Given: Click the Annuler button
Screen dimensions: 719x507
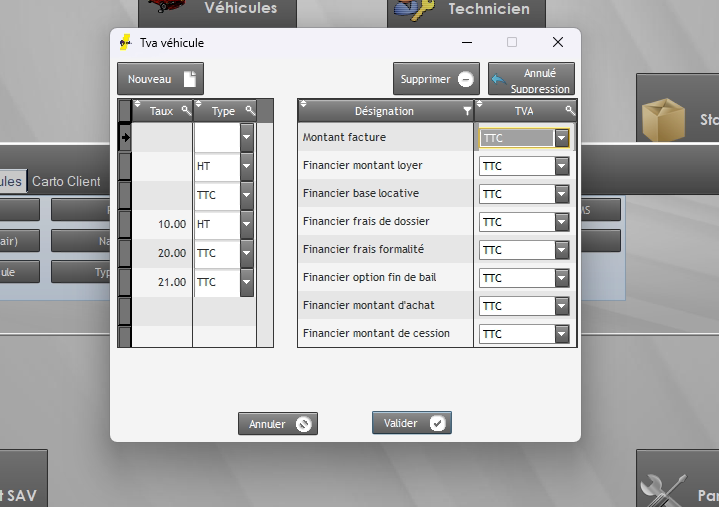Looking at the screenshot, I should 277,424.
